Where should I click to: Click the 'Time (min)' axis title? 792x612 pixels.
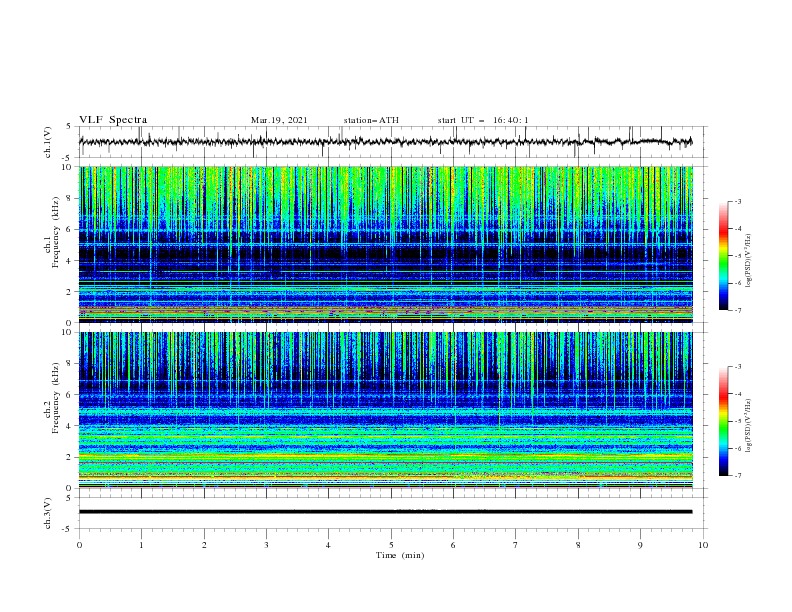tap(400, 555)
